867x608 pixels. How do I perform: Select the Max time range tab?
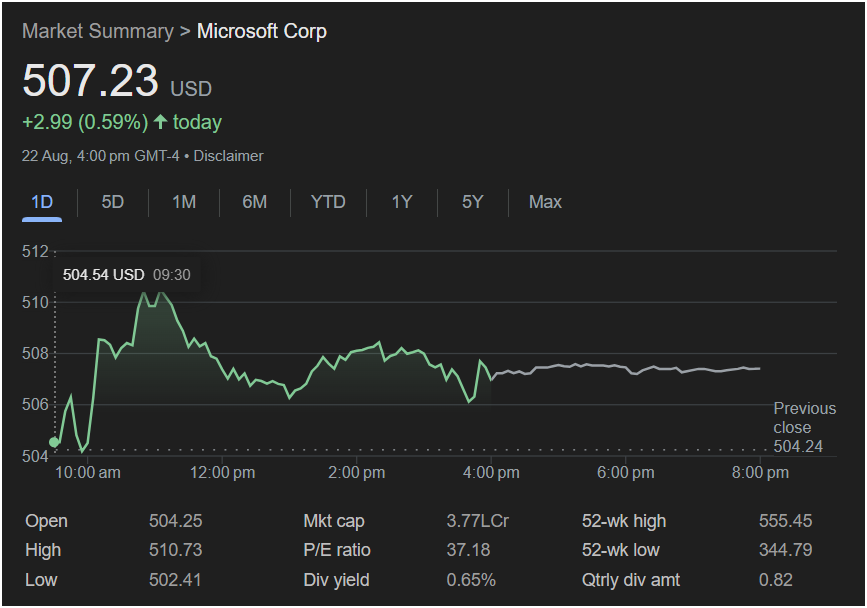[545, 202]
